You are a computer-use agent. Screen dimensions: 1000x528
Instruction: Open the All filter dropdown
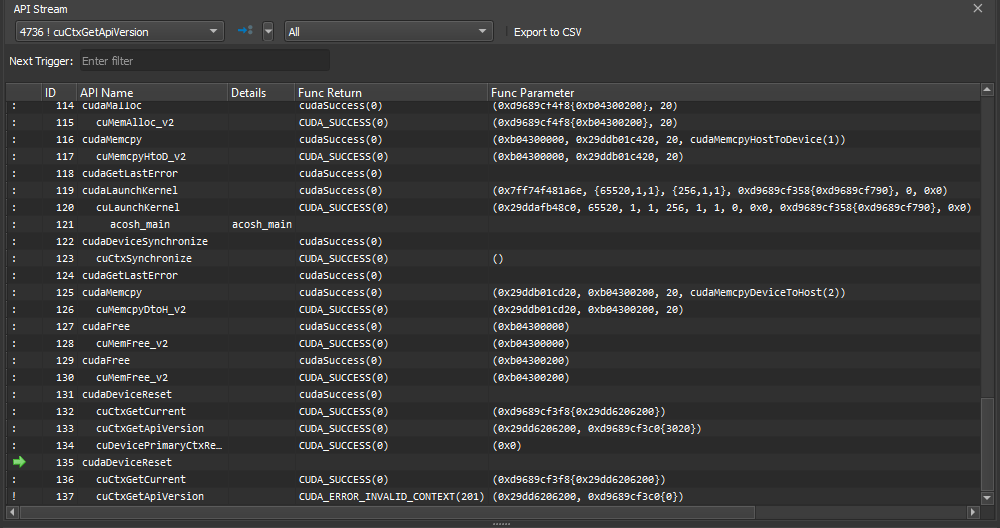388,32
